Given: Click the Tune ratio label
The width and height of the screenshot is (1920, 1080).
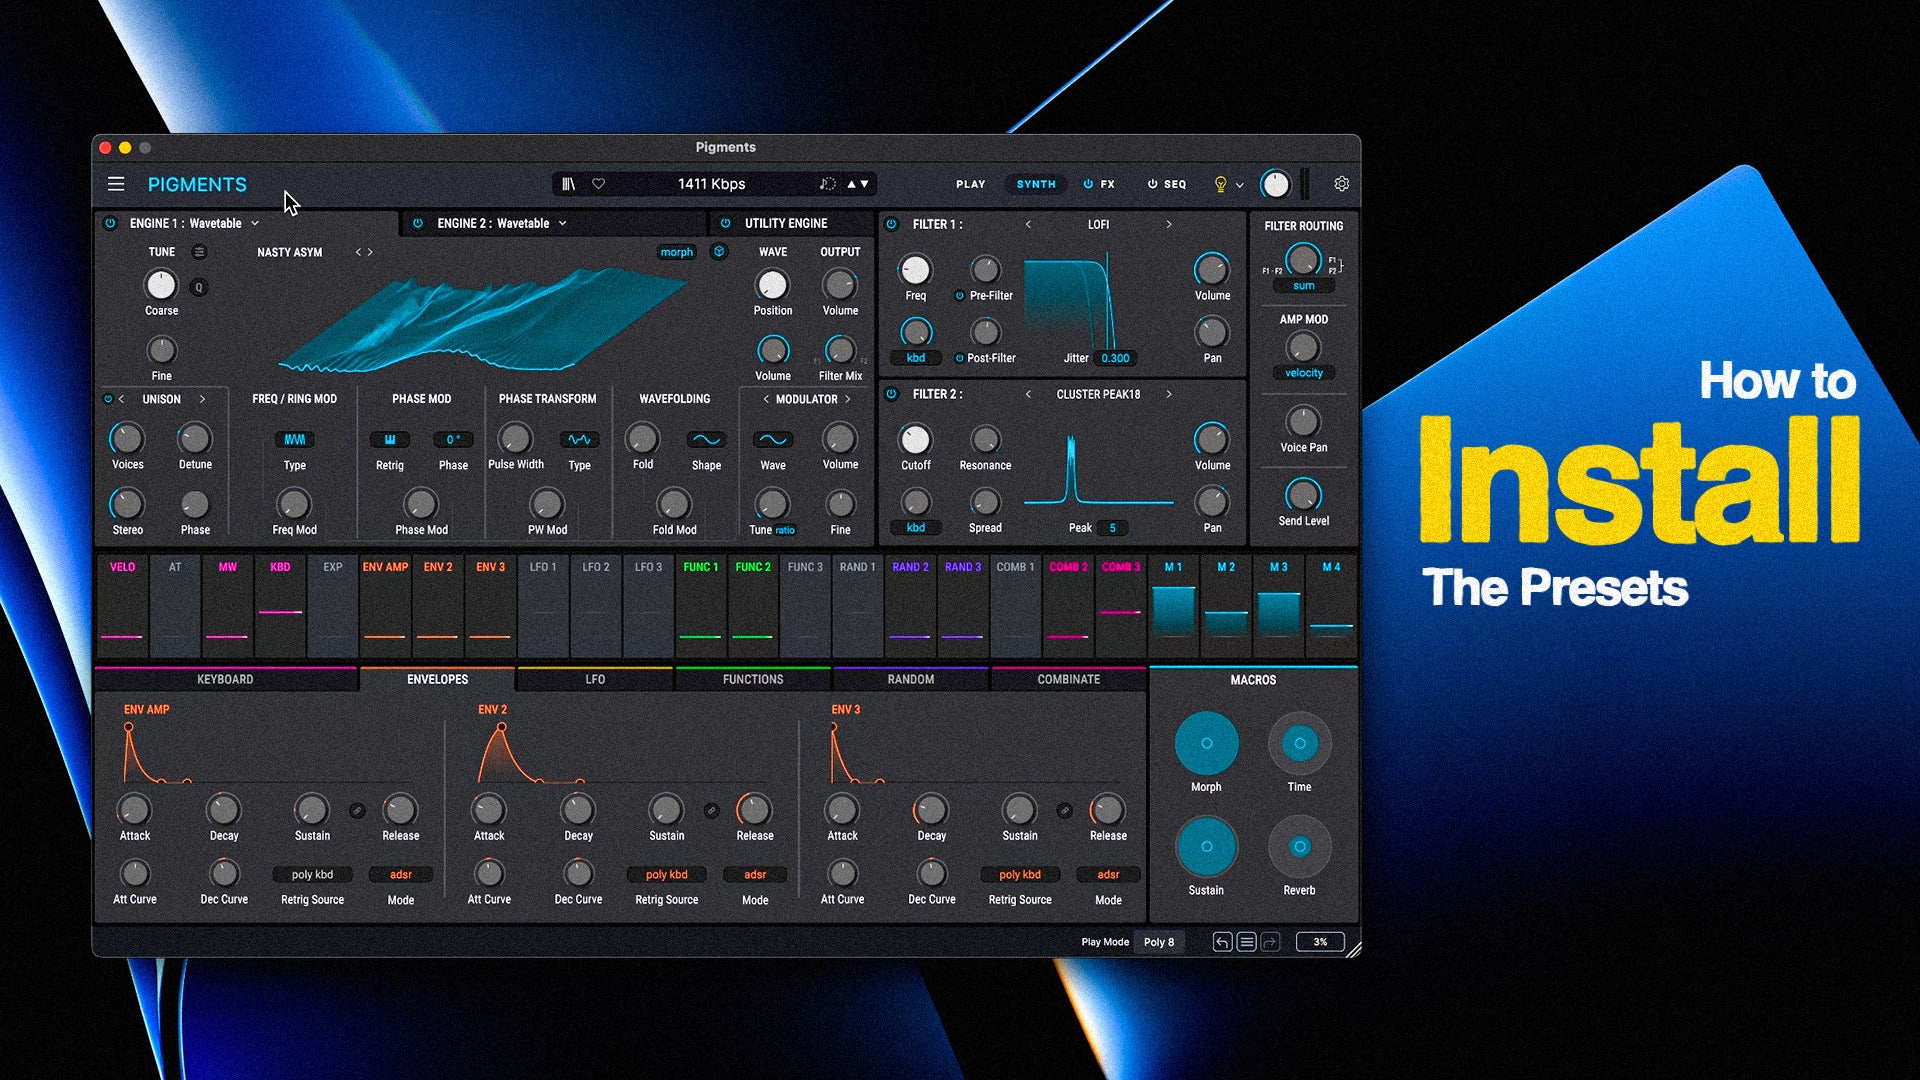Looking at the screenshot, I should click(x=785, y=530).
